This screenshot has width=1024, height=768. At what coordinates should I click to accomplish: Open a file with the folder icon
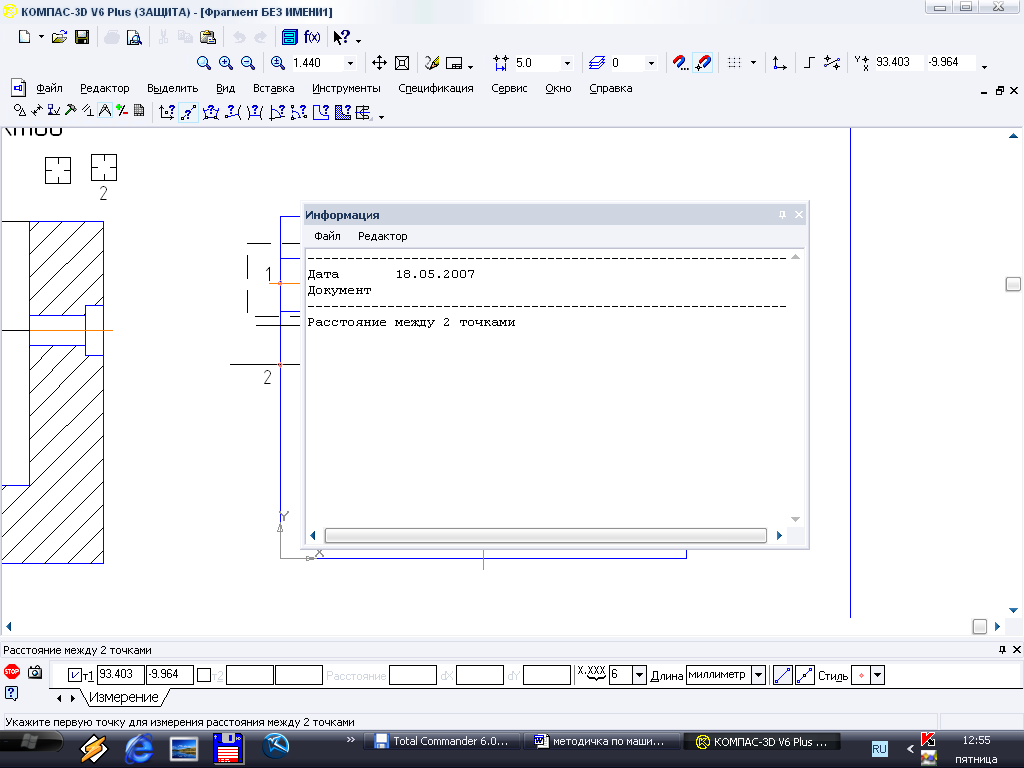click(59, 37)
